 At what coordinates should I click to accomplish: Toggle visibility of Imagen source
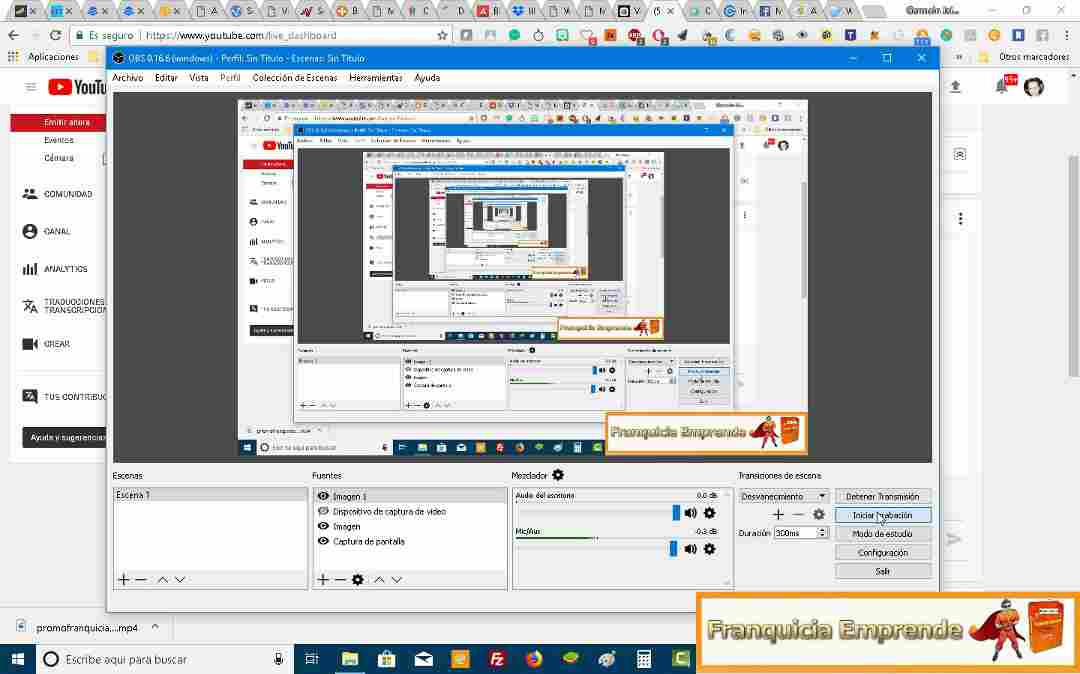point(323,526)
